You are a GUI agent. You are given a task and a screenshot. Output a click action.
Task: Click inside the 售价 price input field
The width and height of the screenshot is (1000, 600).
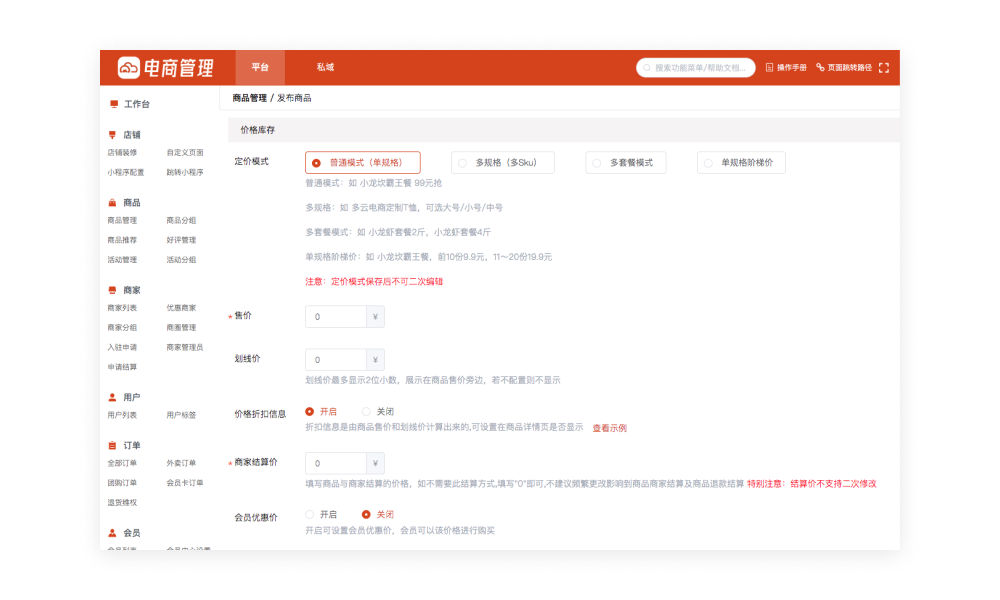pyautogui.click(x=335, y=315)
